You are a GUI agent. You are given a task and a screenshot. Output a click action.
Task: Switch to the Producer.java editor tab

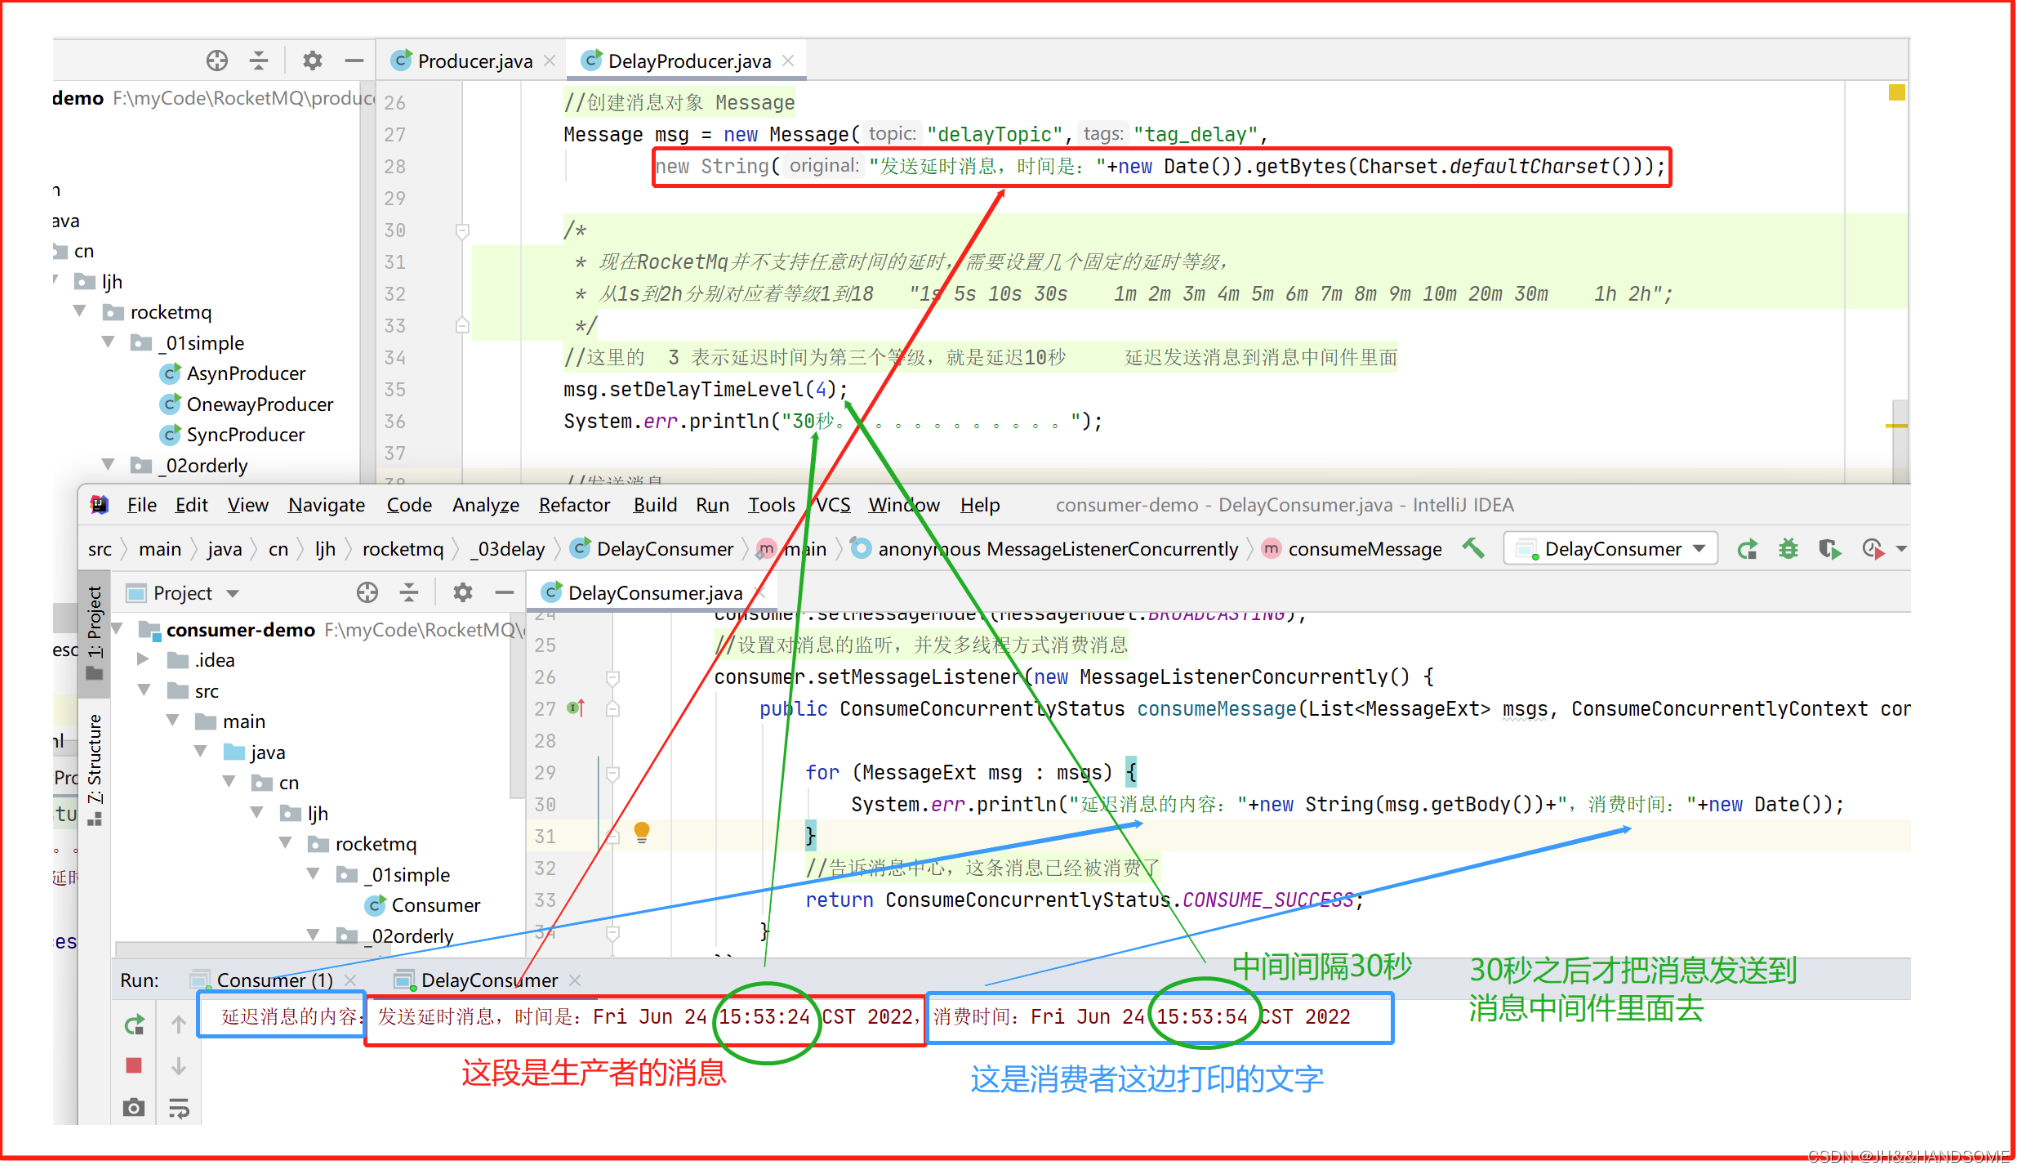(x=473, y=61)
